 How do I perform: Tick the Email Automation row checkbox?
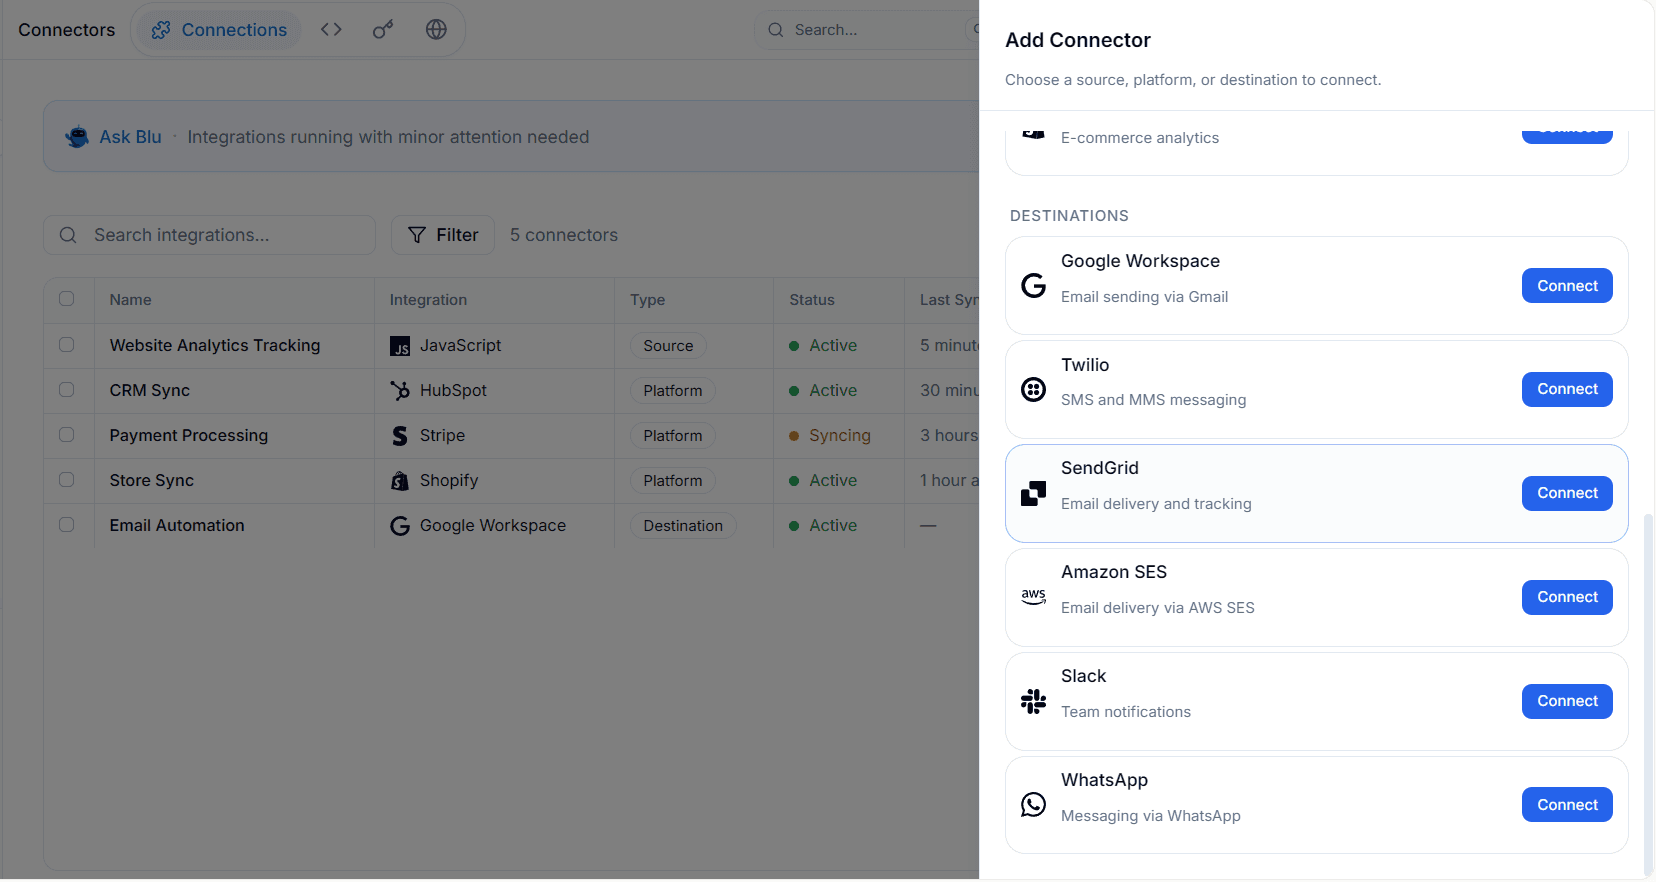click(67, 525)
